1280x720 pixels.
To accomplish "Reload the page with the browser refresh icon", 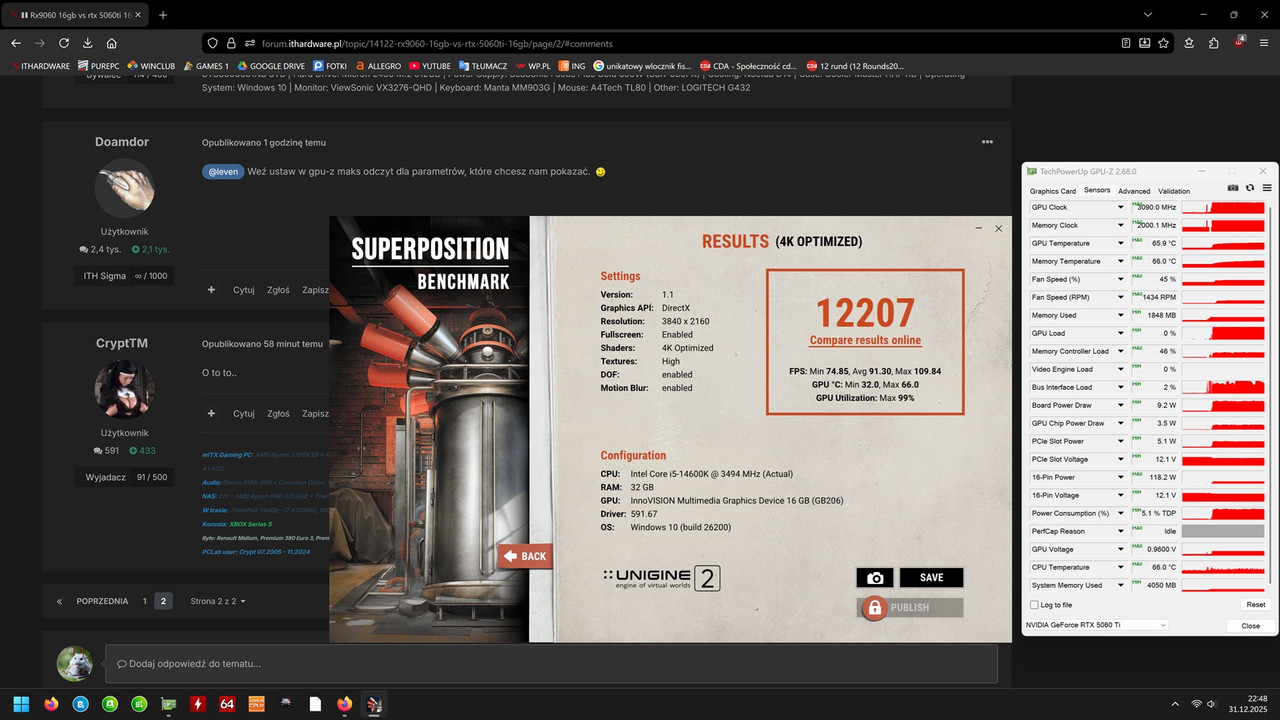I will click(64, 43).
